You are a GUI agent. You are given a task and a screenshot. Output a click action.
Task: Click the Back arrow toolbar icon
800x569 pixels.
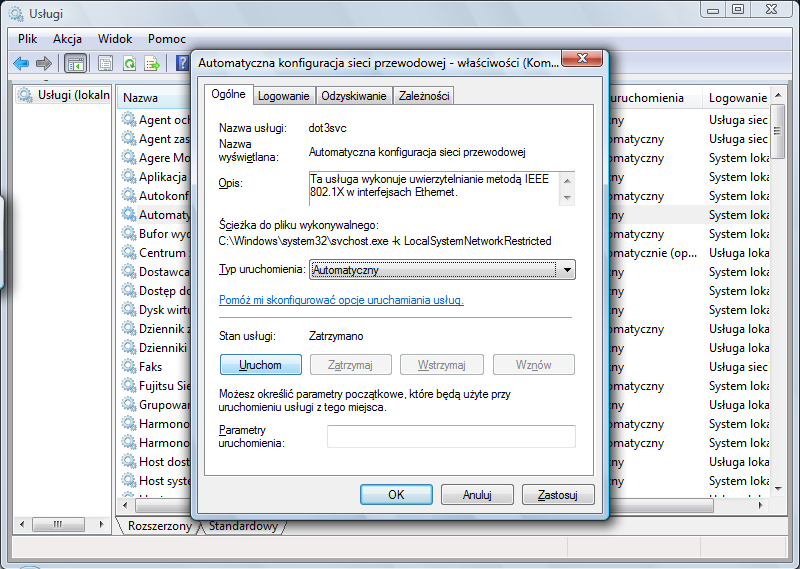click(21, 63)
